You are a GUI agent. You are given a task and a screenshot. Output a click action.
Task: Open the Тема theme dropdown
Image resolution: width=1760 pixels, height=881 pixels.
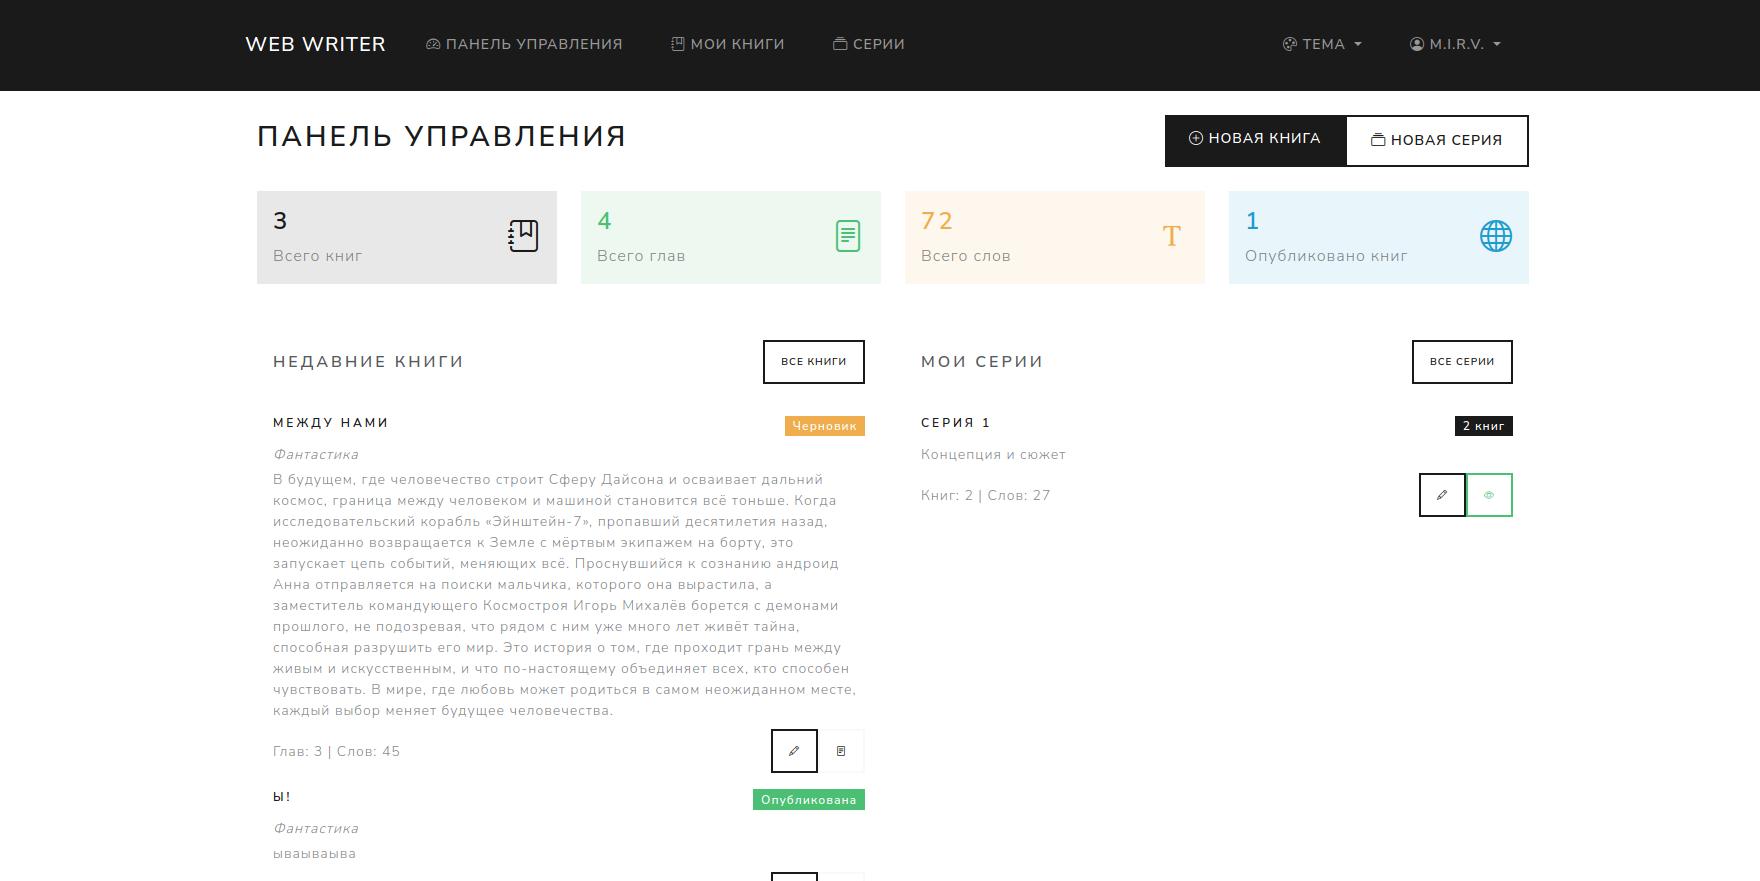1322,44
